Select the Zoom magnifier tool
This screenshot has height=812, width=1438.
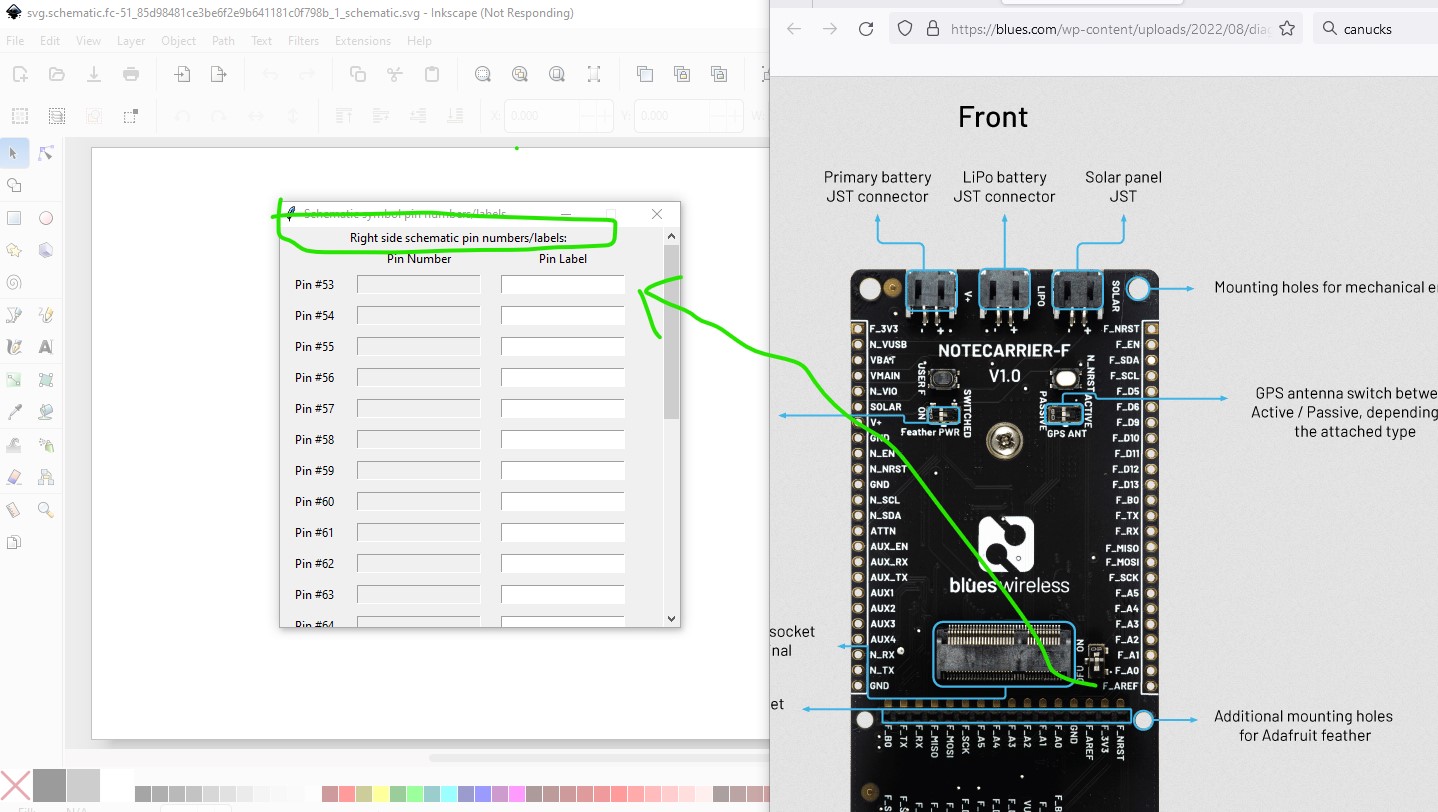click(45, 510)
